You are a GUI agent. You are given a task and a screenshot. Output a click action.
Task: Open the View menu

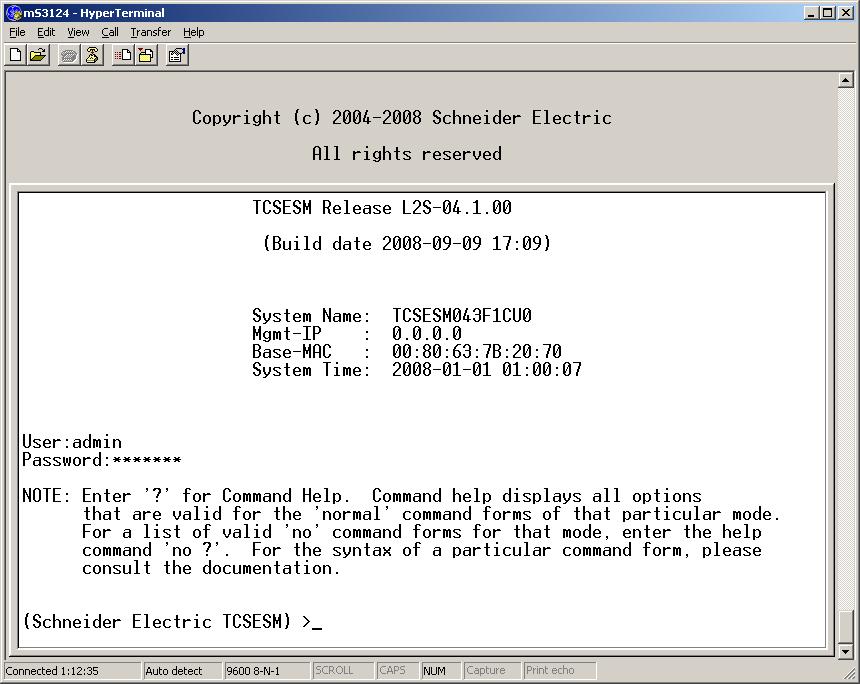78,32
